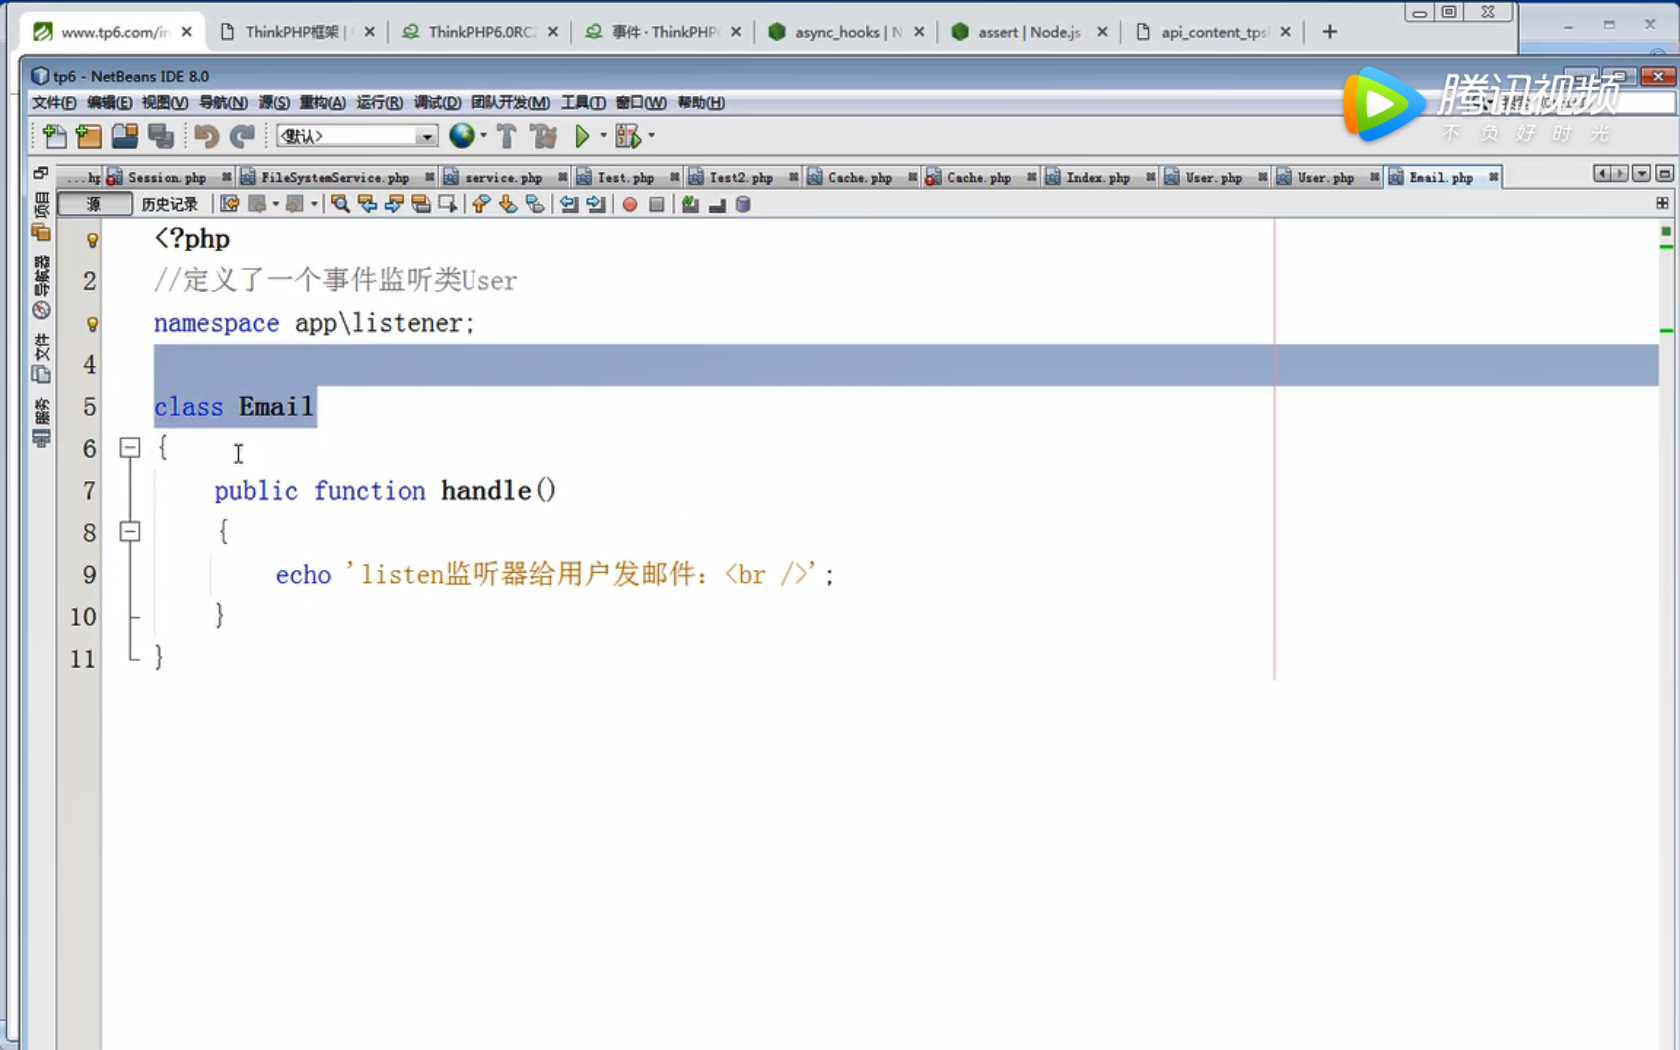
Task: Open the browser globe dropdown arrow
Action: (x=484, y=135)
